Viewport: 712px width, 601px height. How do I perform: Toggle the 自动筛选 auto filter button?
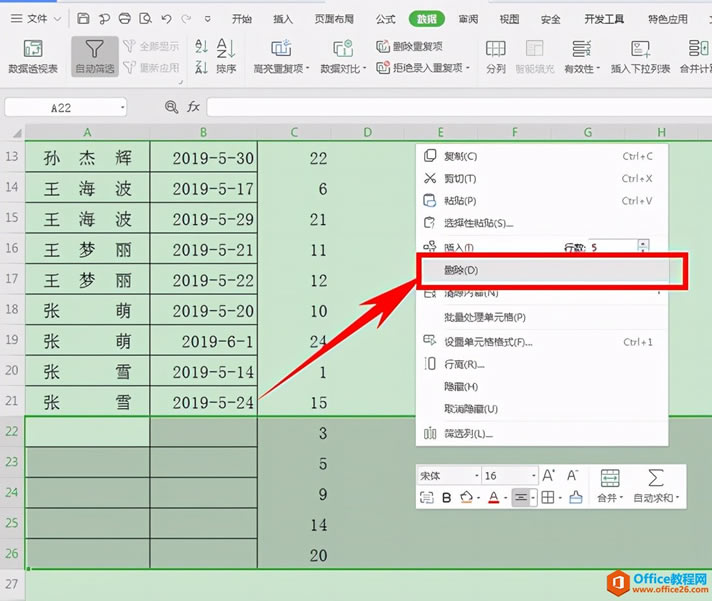94,56
